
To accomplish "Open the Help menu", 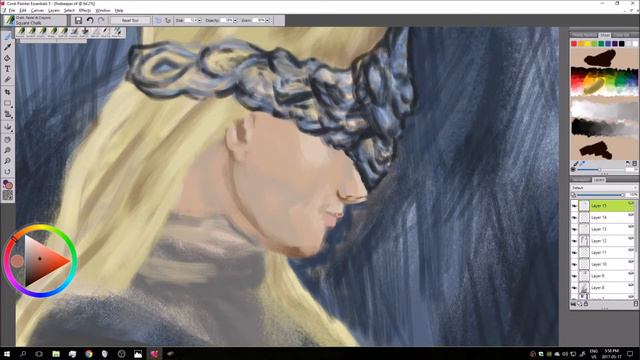I will point(119,10).
